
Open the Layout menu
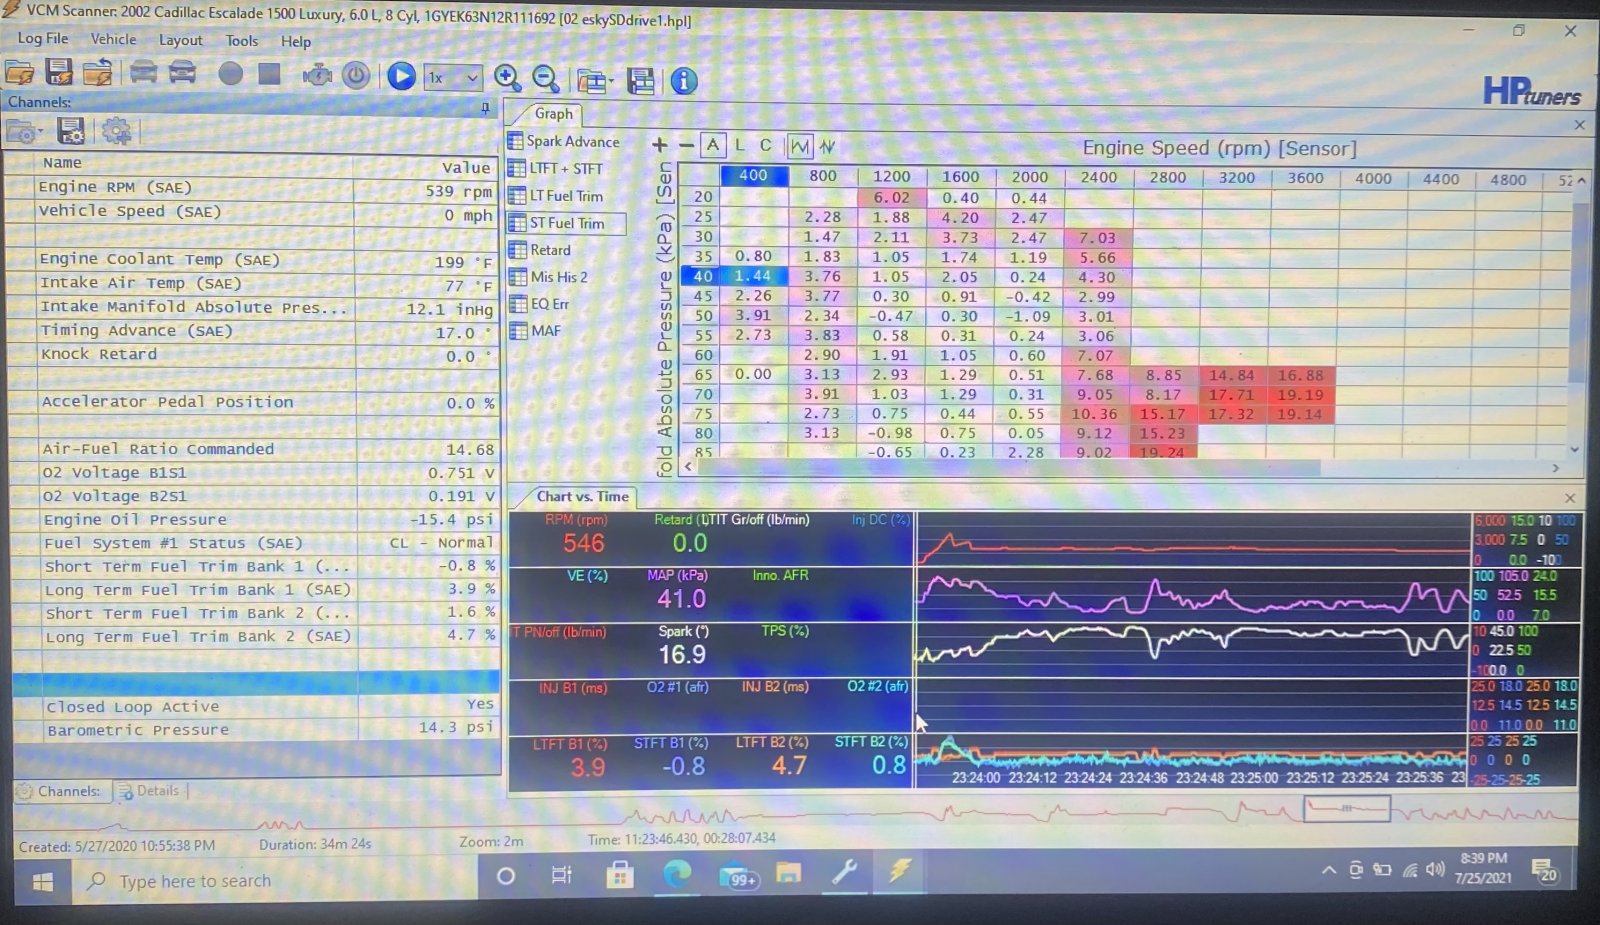180,40
